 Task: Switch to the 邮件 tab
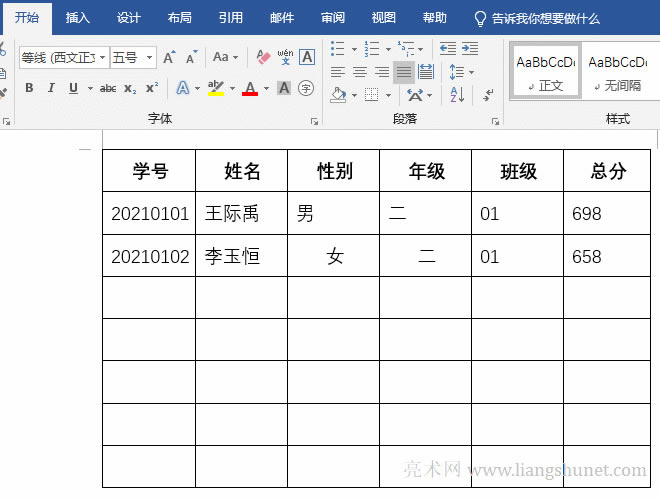(x=282, y=18)
